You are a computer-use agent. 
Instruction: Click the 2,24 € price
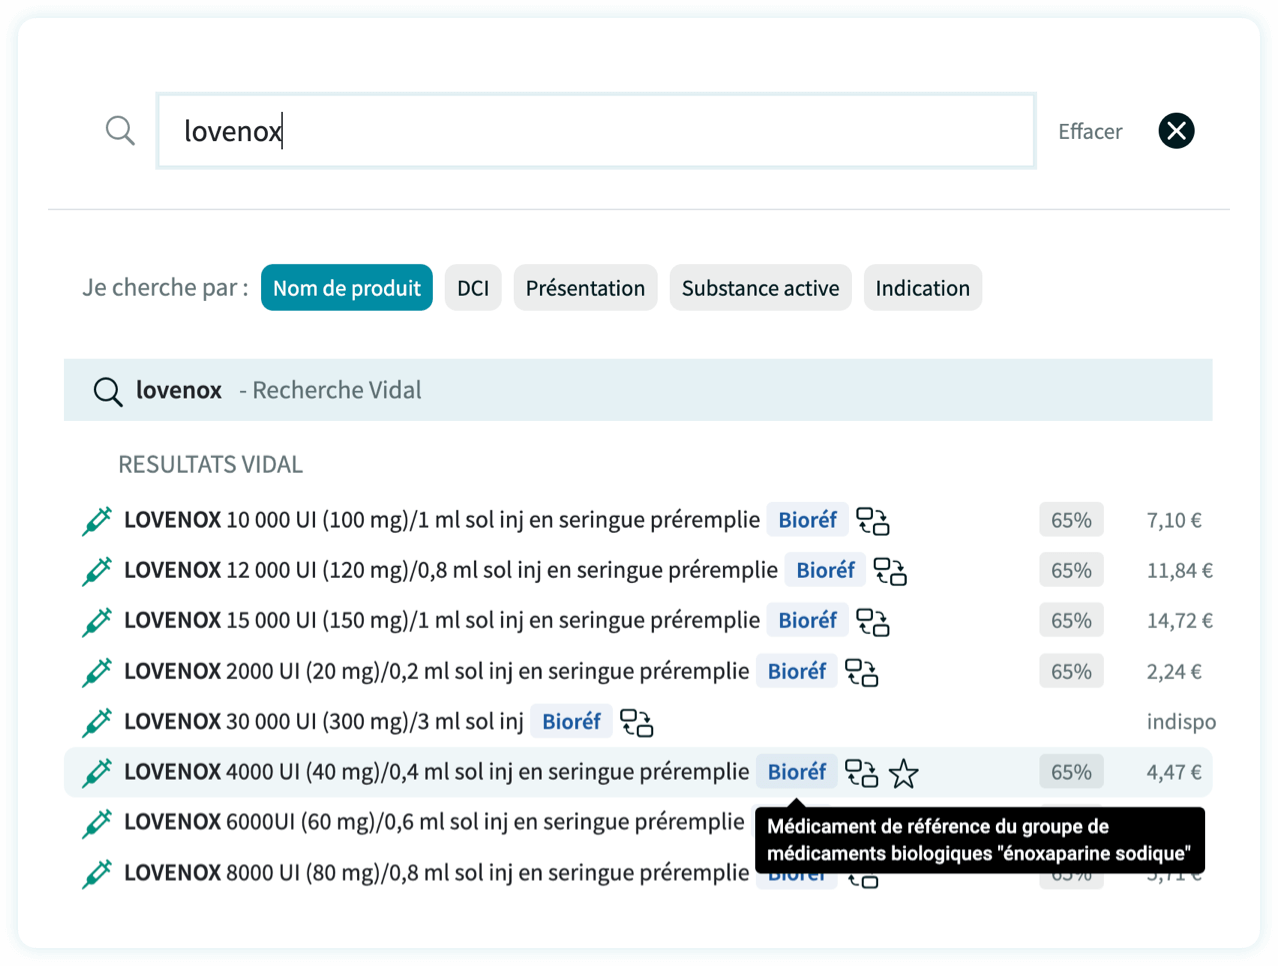click(x=1174, y=671)
